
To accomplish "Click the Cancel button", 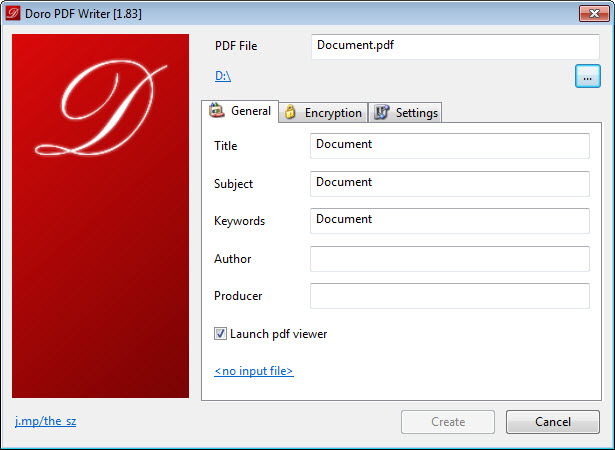I will point(553,422).
